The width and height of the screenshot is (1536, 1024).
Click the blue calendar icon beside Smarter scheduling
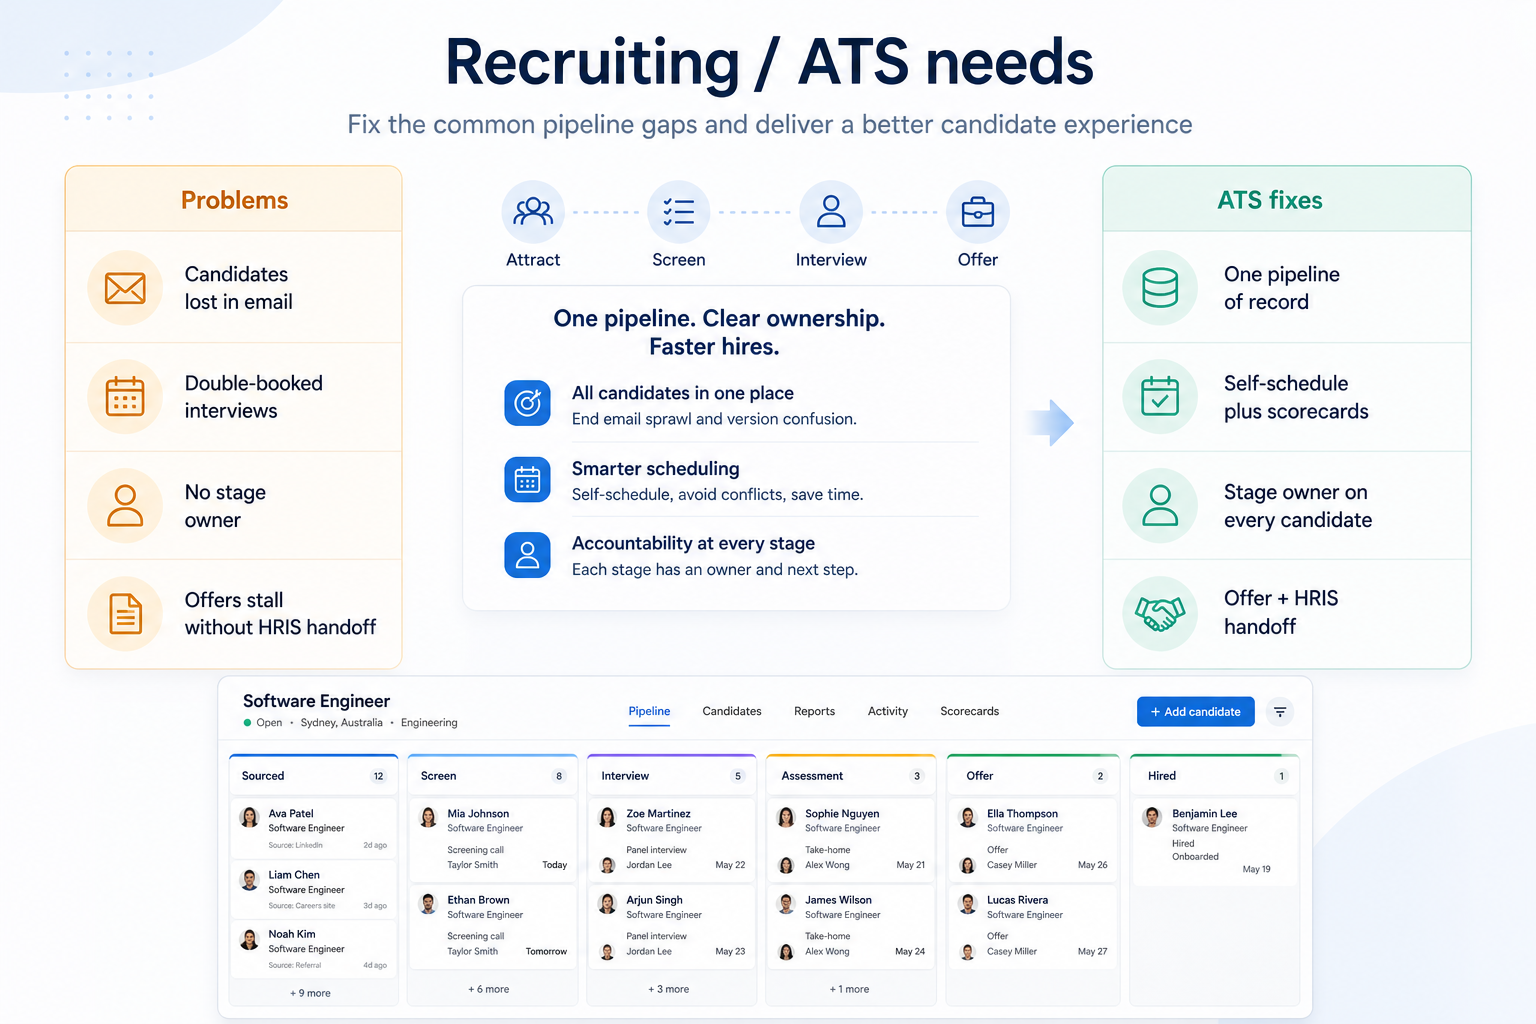pyautogui.click(x=527, y=480)
